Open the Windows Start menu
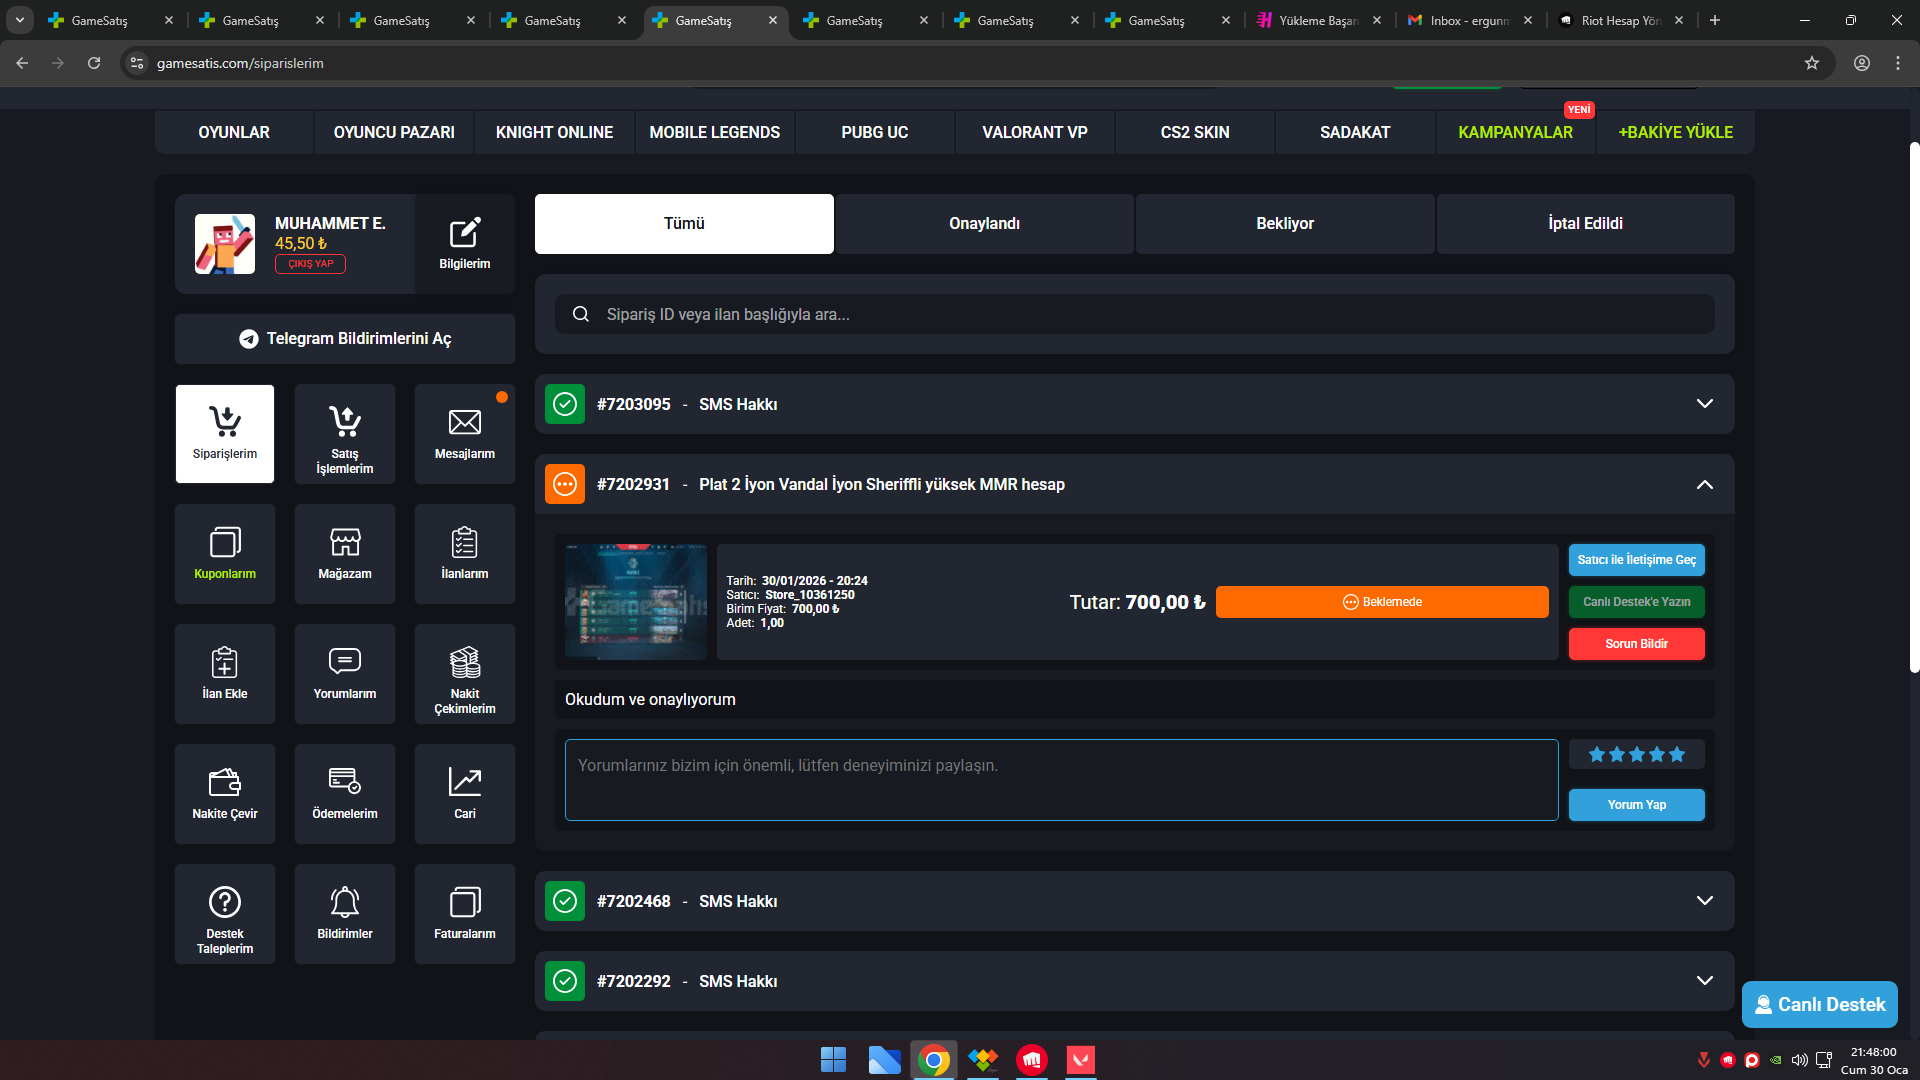The height and width of the screenshot is (1080, 1920). click(833, 1060)
